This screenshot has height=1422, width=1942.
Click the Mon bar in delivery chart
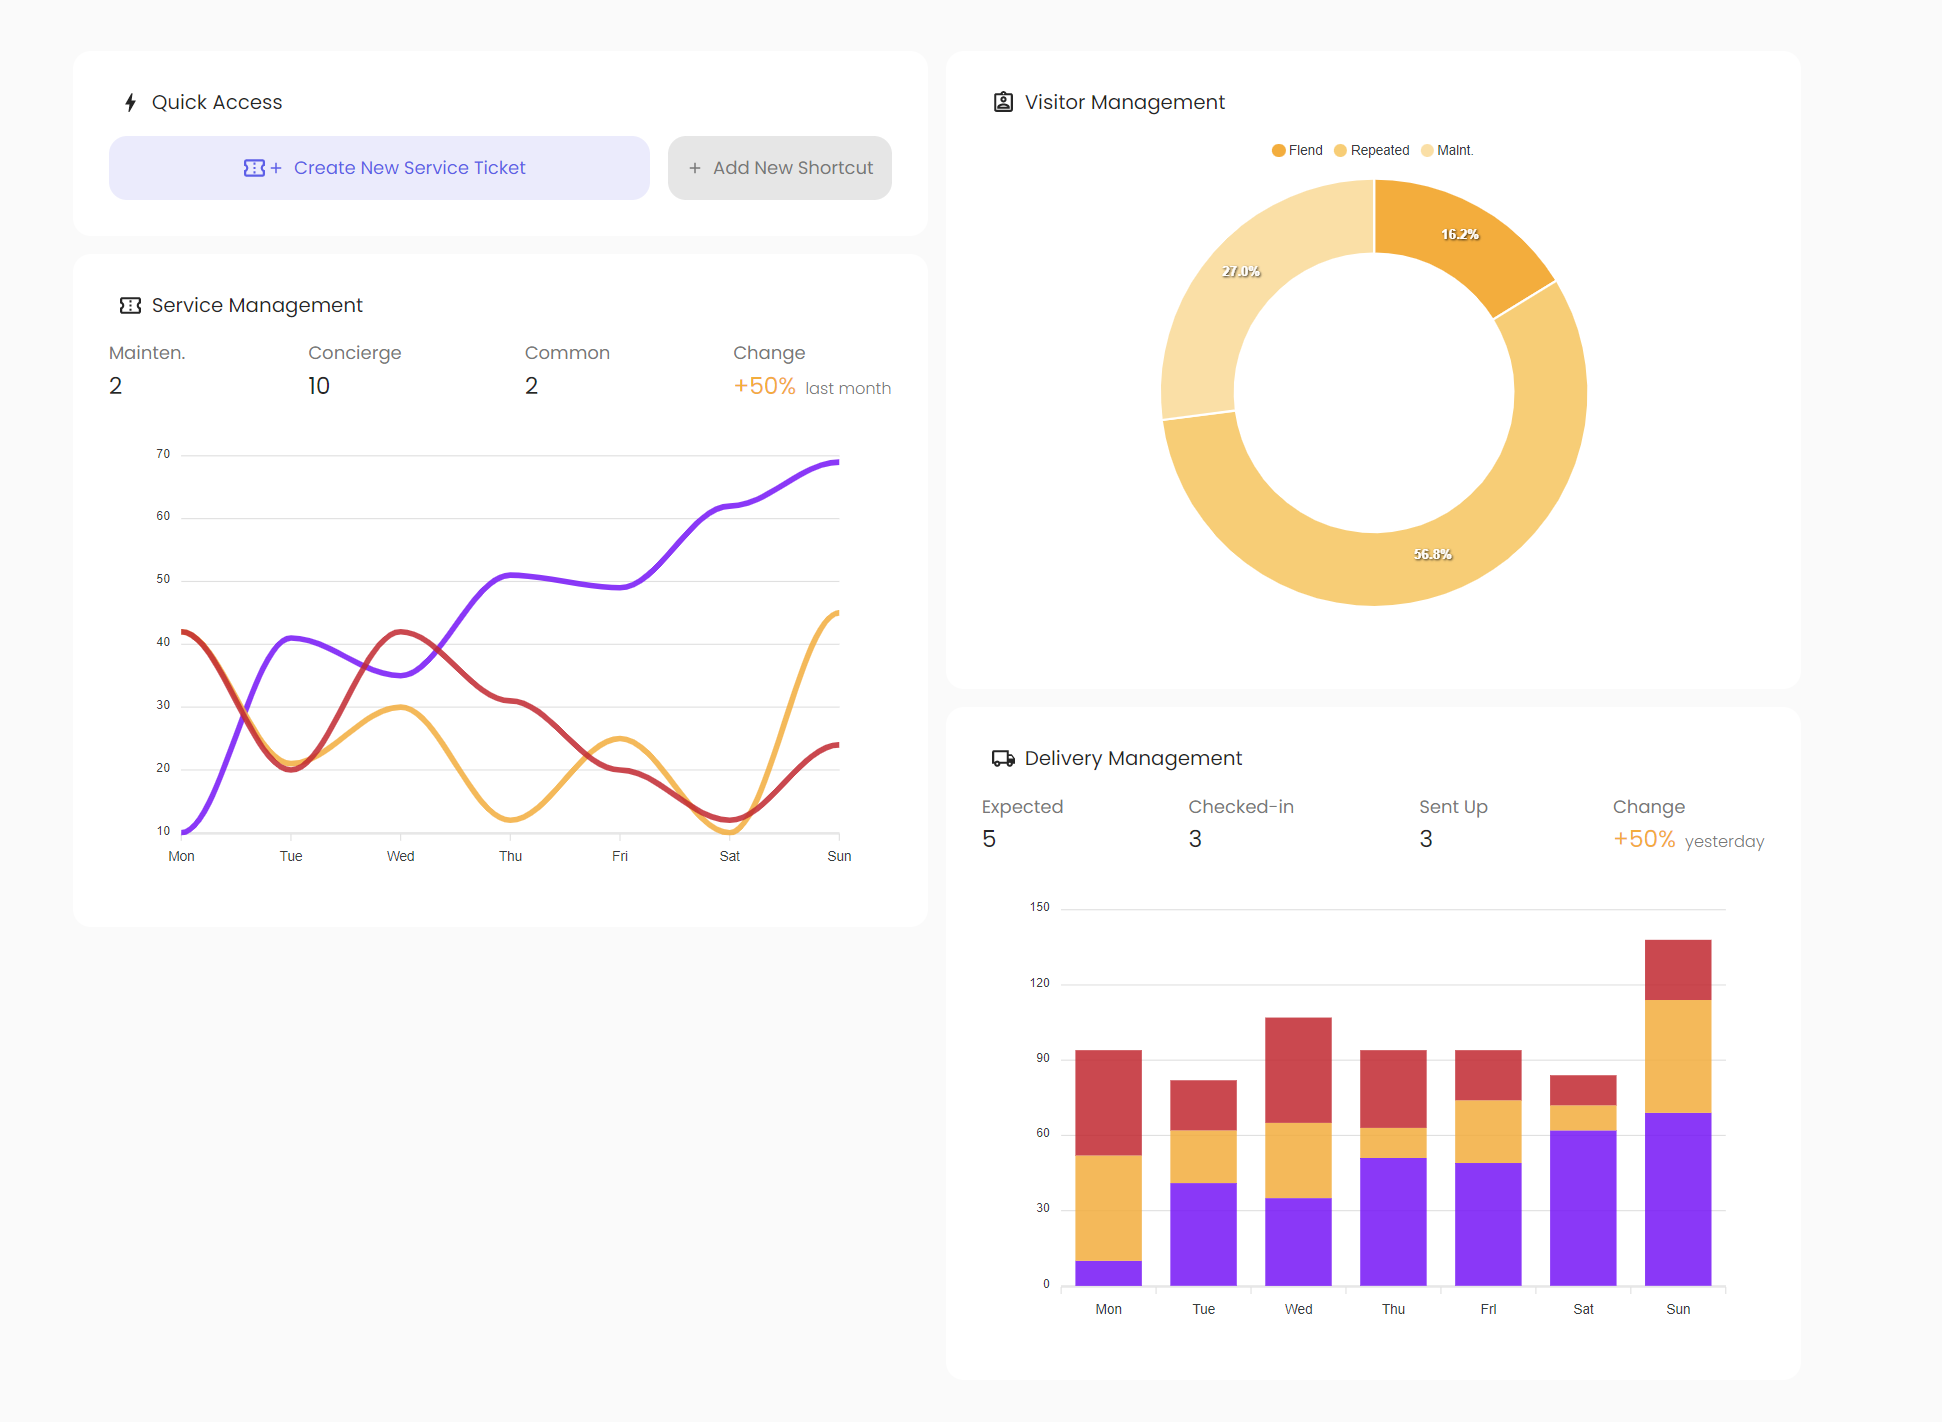click(x=1108, y=1168)
